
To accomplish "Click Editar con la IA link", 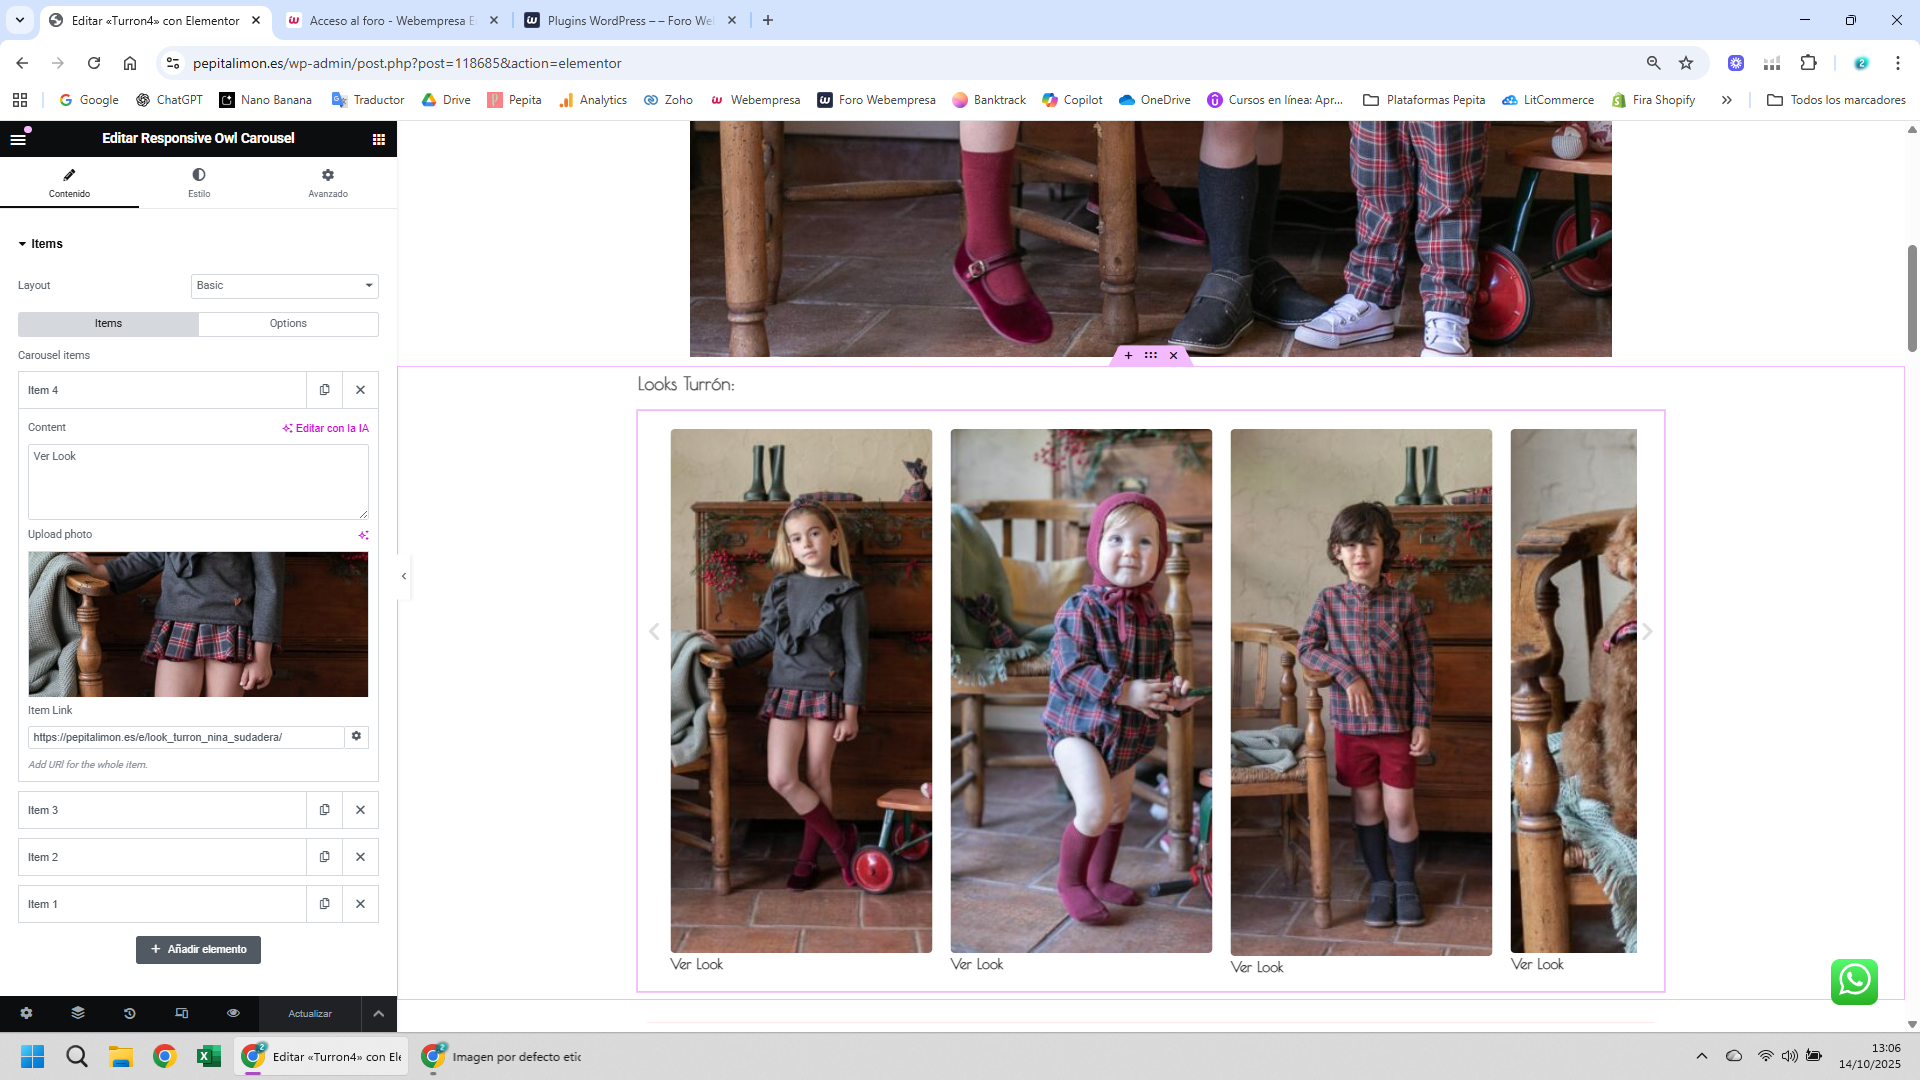I will [x=326, y=428].
